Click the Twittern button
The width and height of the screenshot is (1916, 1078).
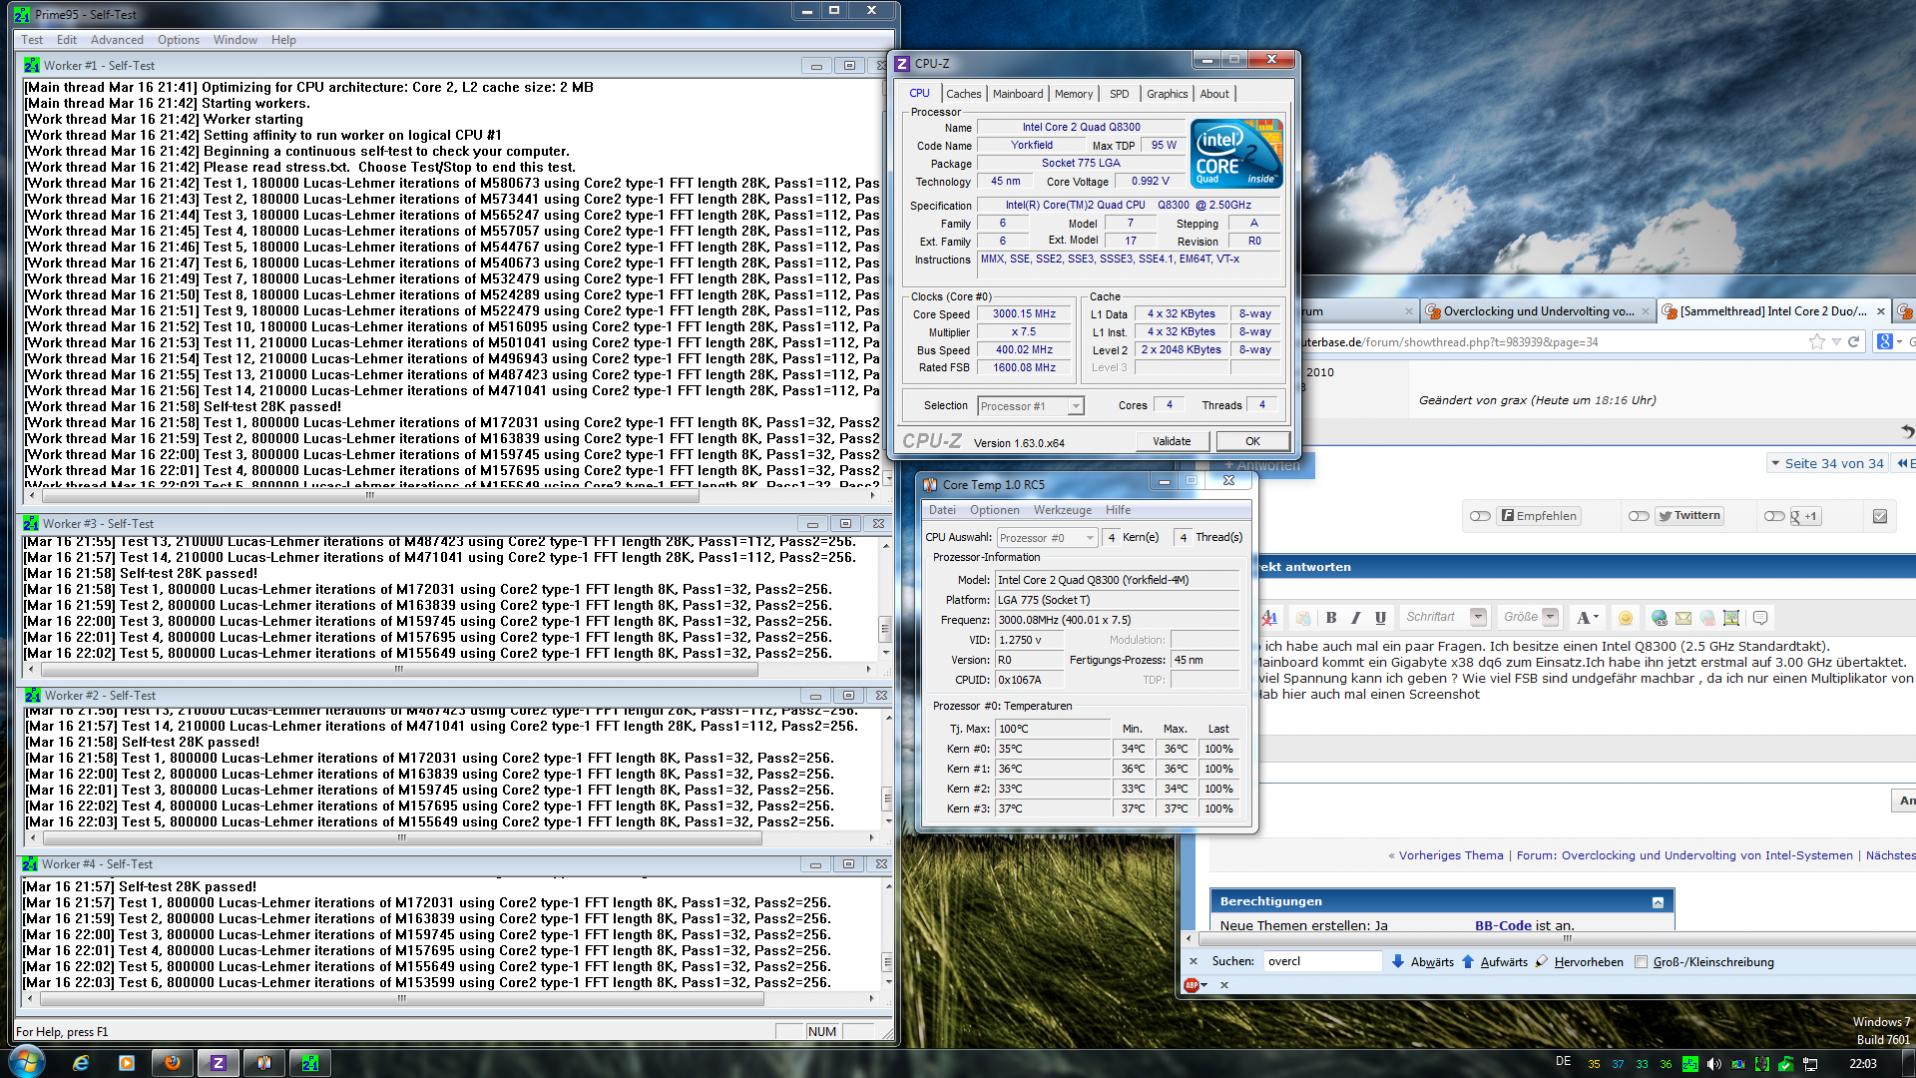(1689, 516)
